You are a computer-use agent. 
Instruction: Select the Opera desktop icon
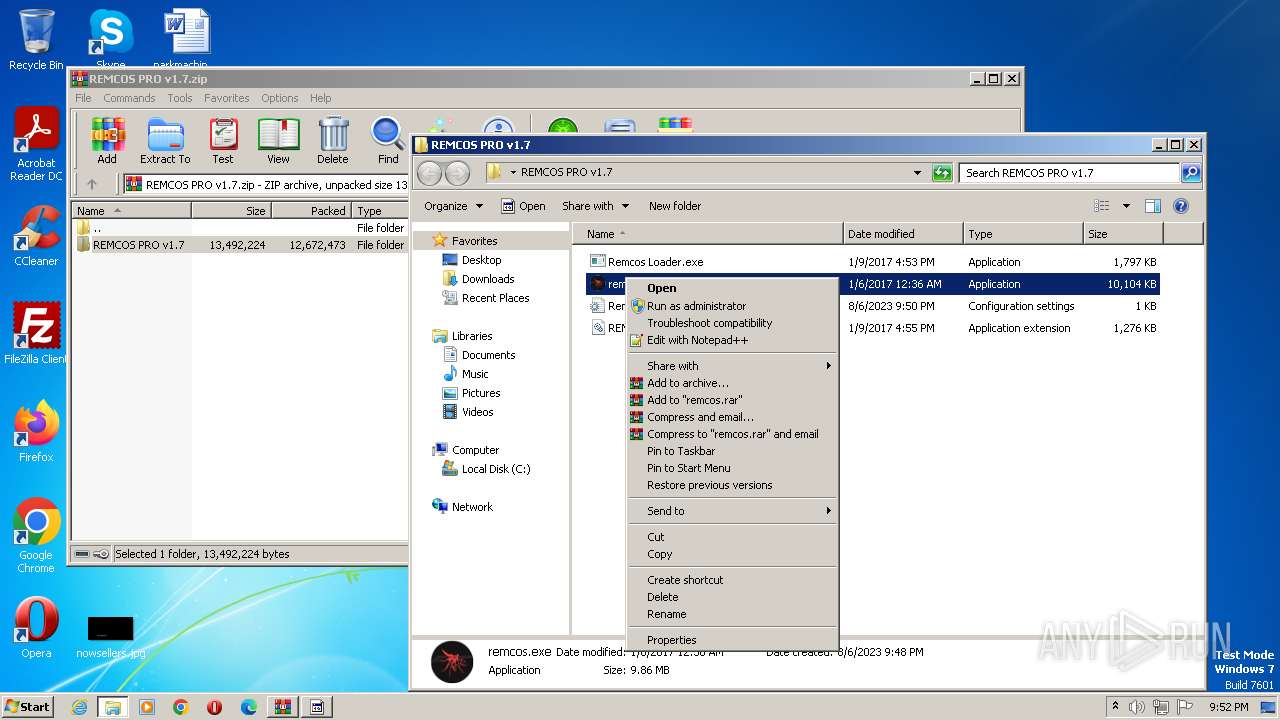36,627
